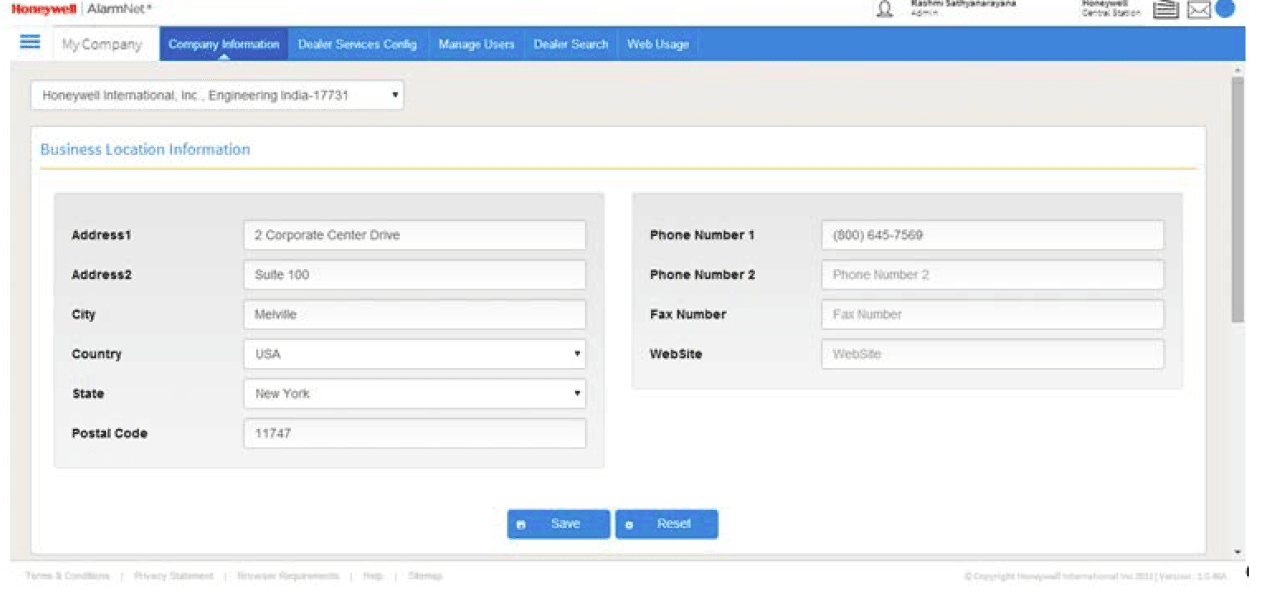This screenshot has height=591, width=1261.
Task: Open the Privacy Statement footer link
Action: click(x=173, y=576)
